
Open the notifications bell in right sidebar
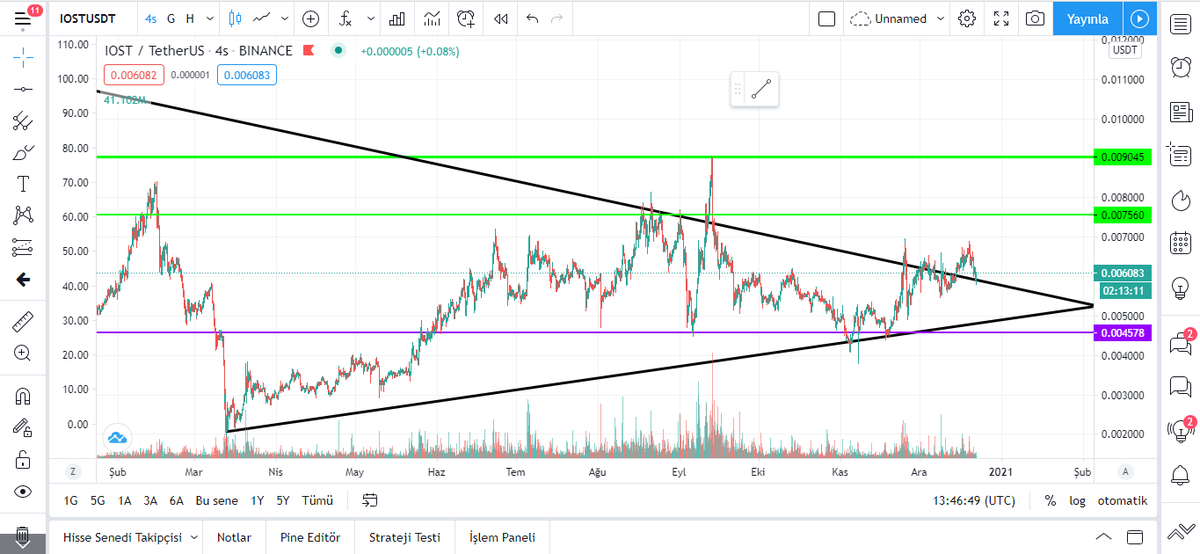[x=1180, y=473]
